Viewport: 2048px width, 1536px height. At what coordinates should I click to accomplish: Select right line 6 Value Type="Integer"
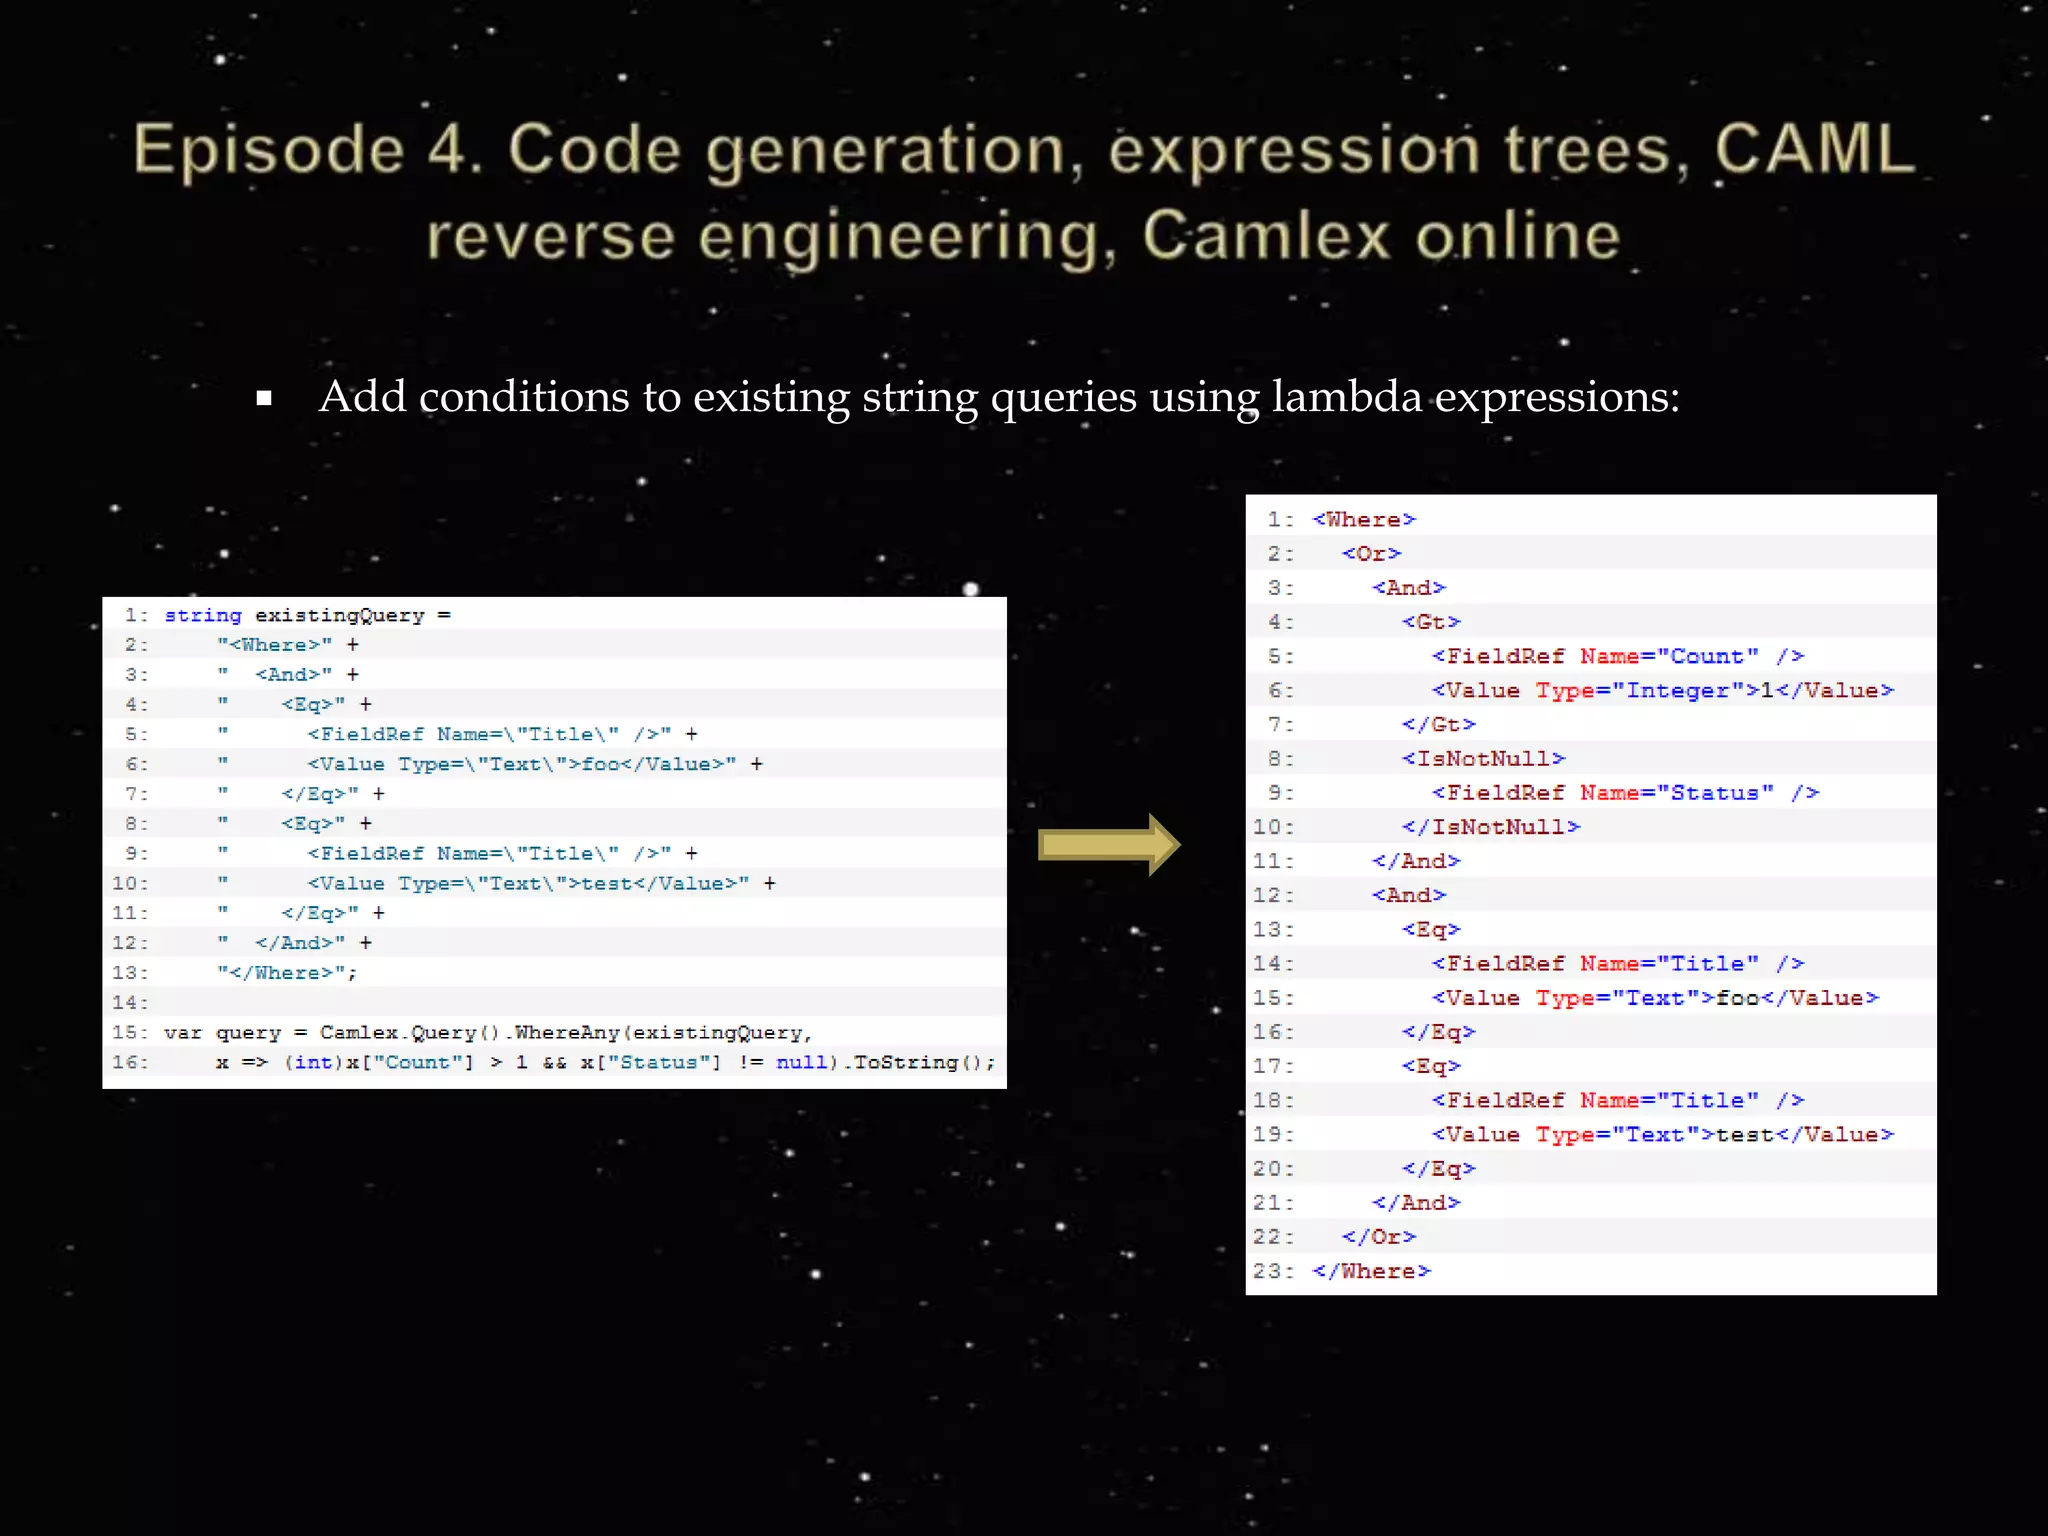(1663, 690)
